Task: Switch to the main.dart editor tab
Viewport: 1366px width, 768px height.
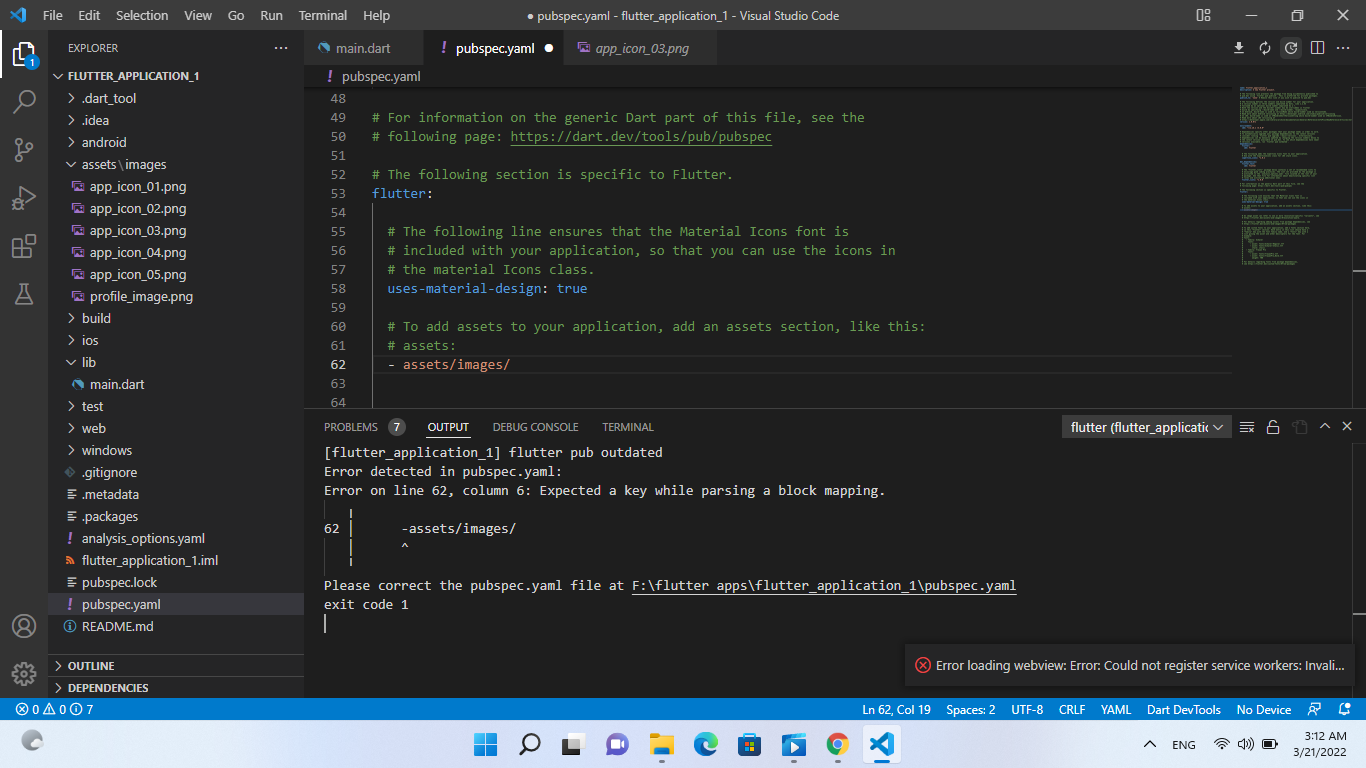Action: 364,48
